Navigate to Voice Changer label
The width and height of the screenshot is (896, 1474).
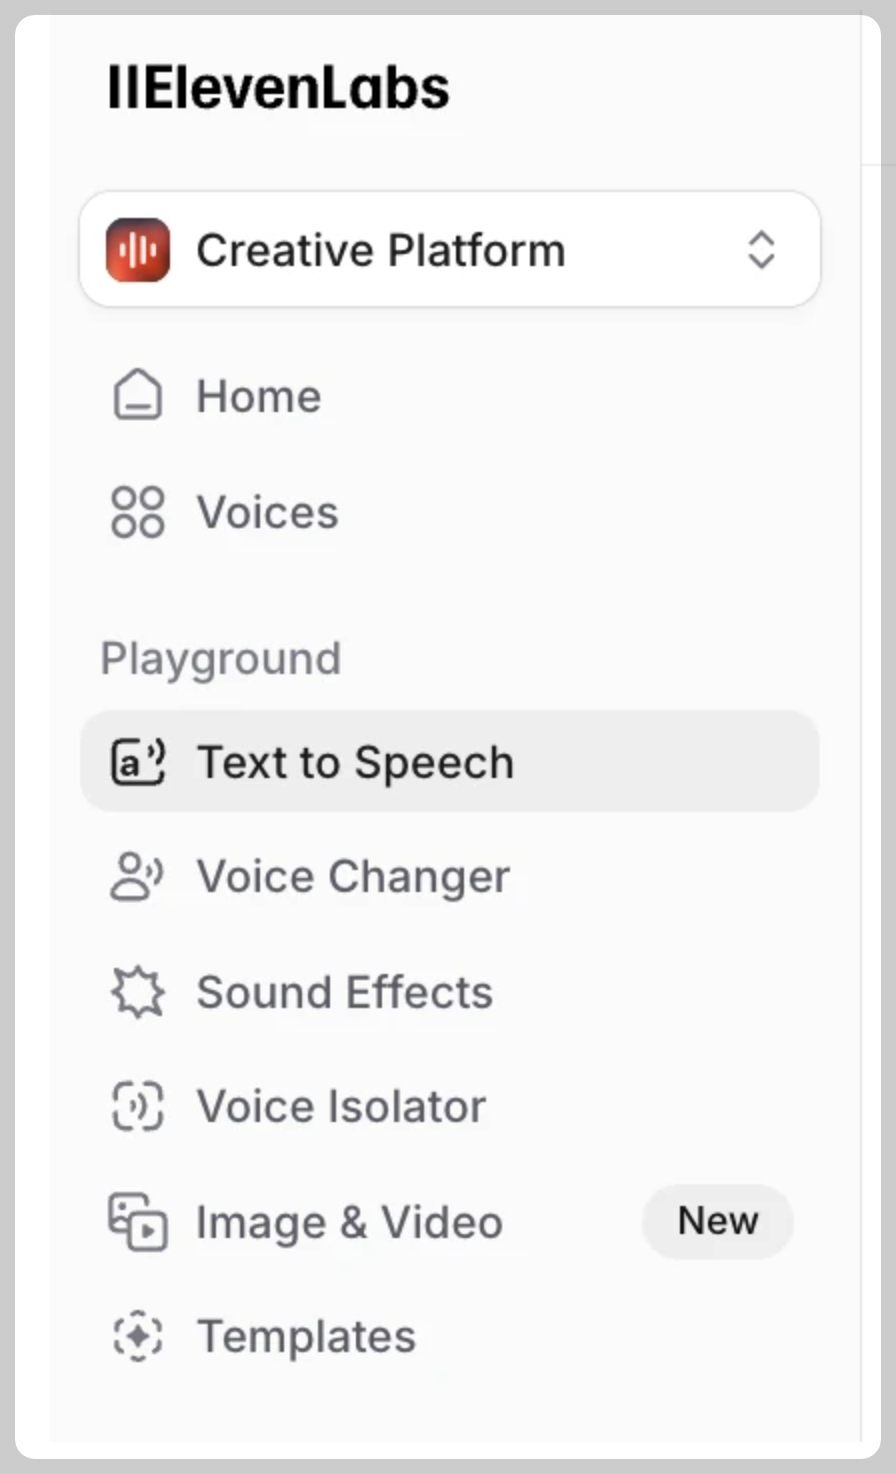354,878
